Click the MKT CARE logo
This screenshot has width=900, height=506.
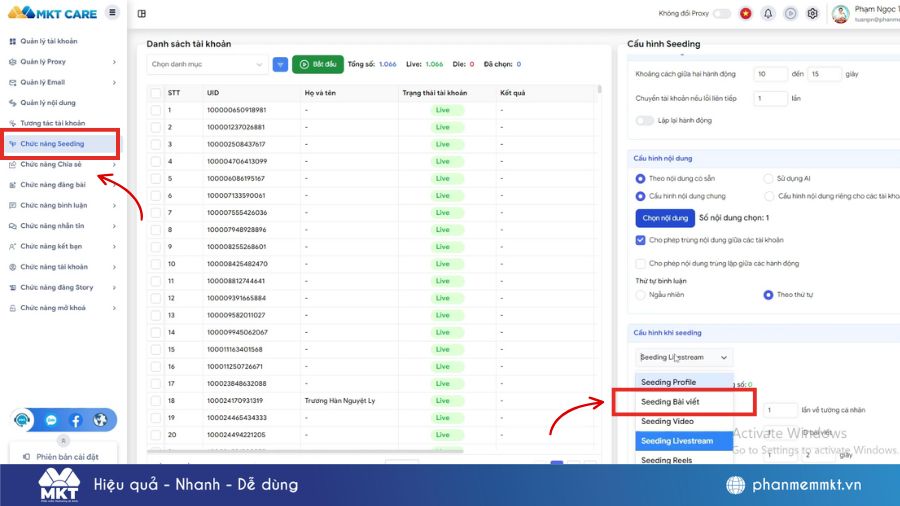tap(52, 13)
